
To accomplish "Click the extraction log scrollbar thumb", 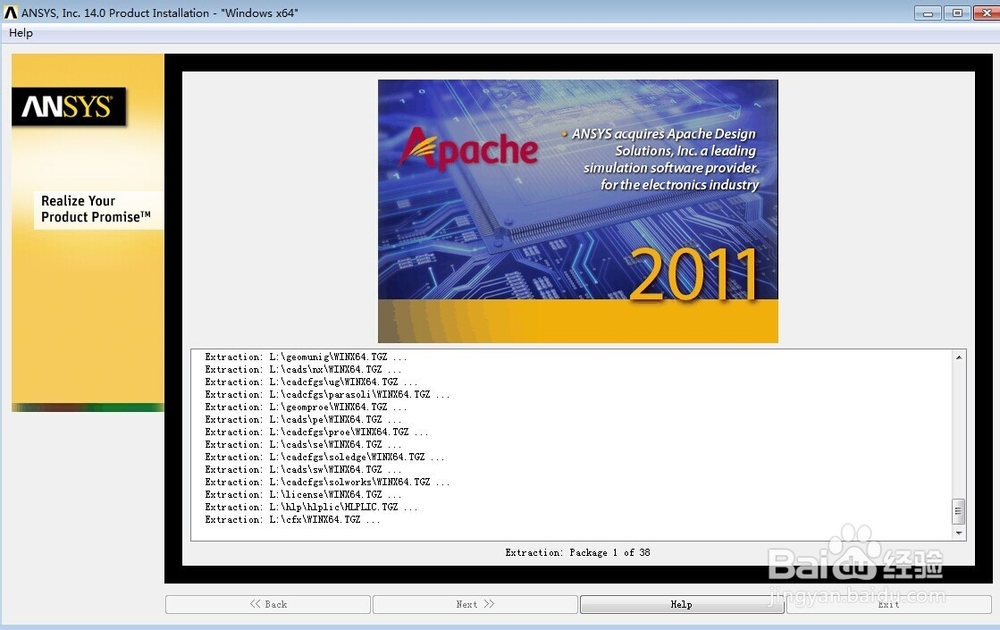I will [958, 511].
